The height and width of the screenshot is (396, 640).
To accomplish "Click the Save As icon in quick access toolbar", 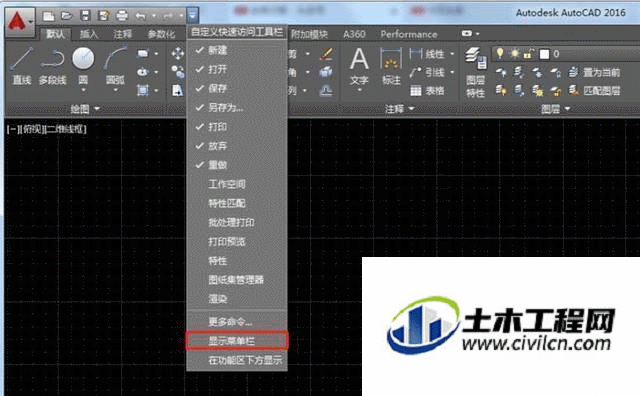I will 104,16.
